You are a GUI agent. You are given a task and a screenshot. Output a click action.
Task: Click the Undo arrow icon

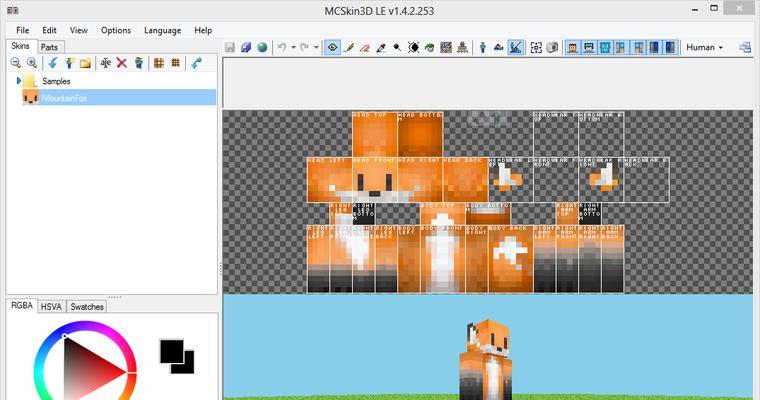click(x=282, y=48)
